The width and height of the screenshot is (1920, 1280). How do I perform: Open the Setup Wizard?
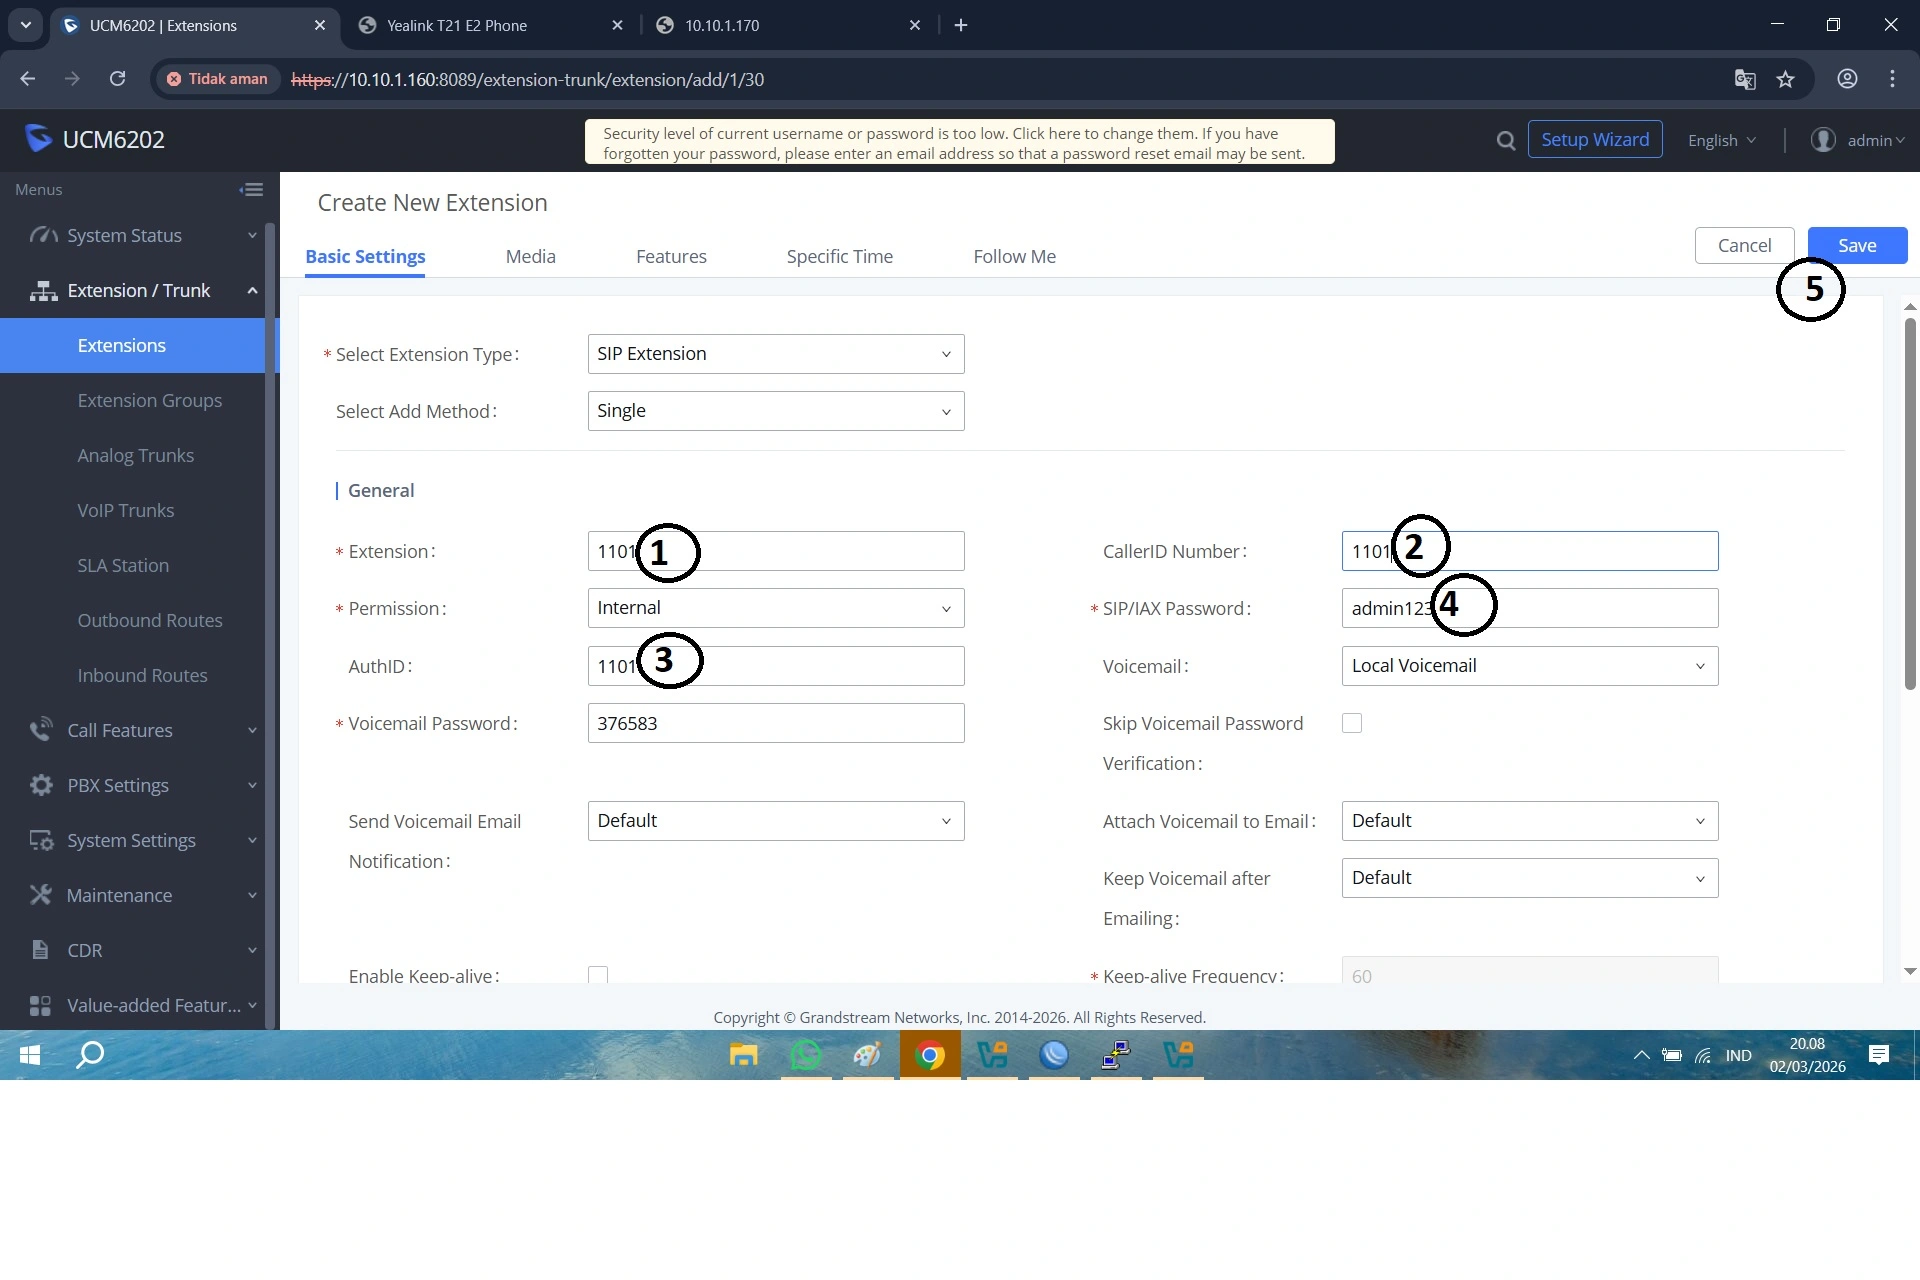(x=1594, y=140)
